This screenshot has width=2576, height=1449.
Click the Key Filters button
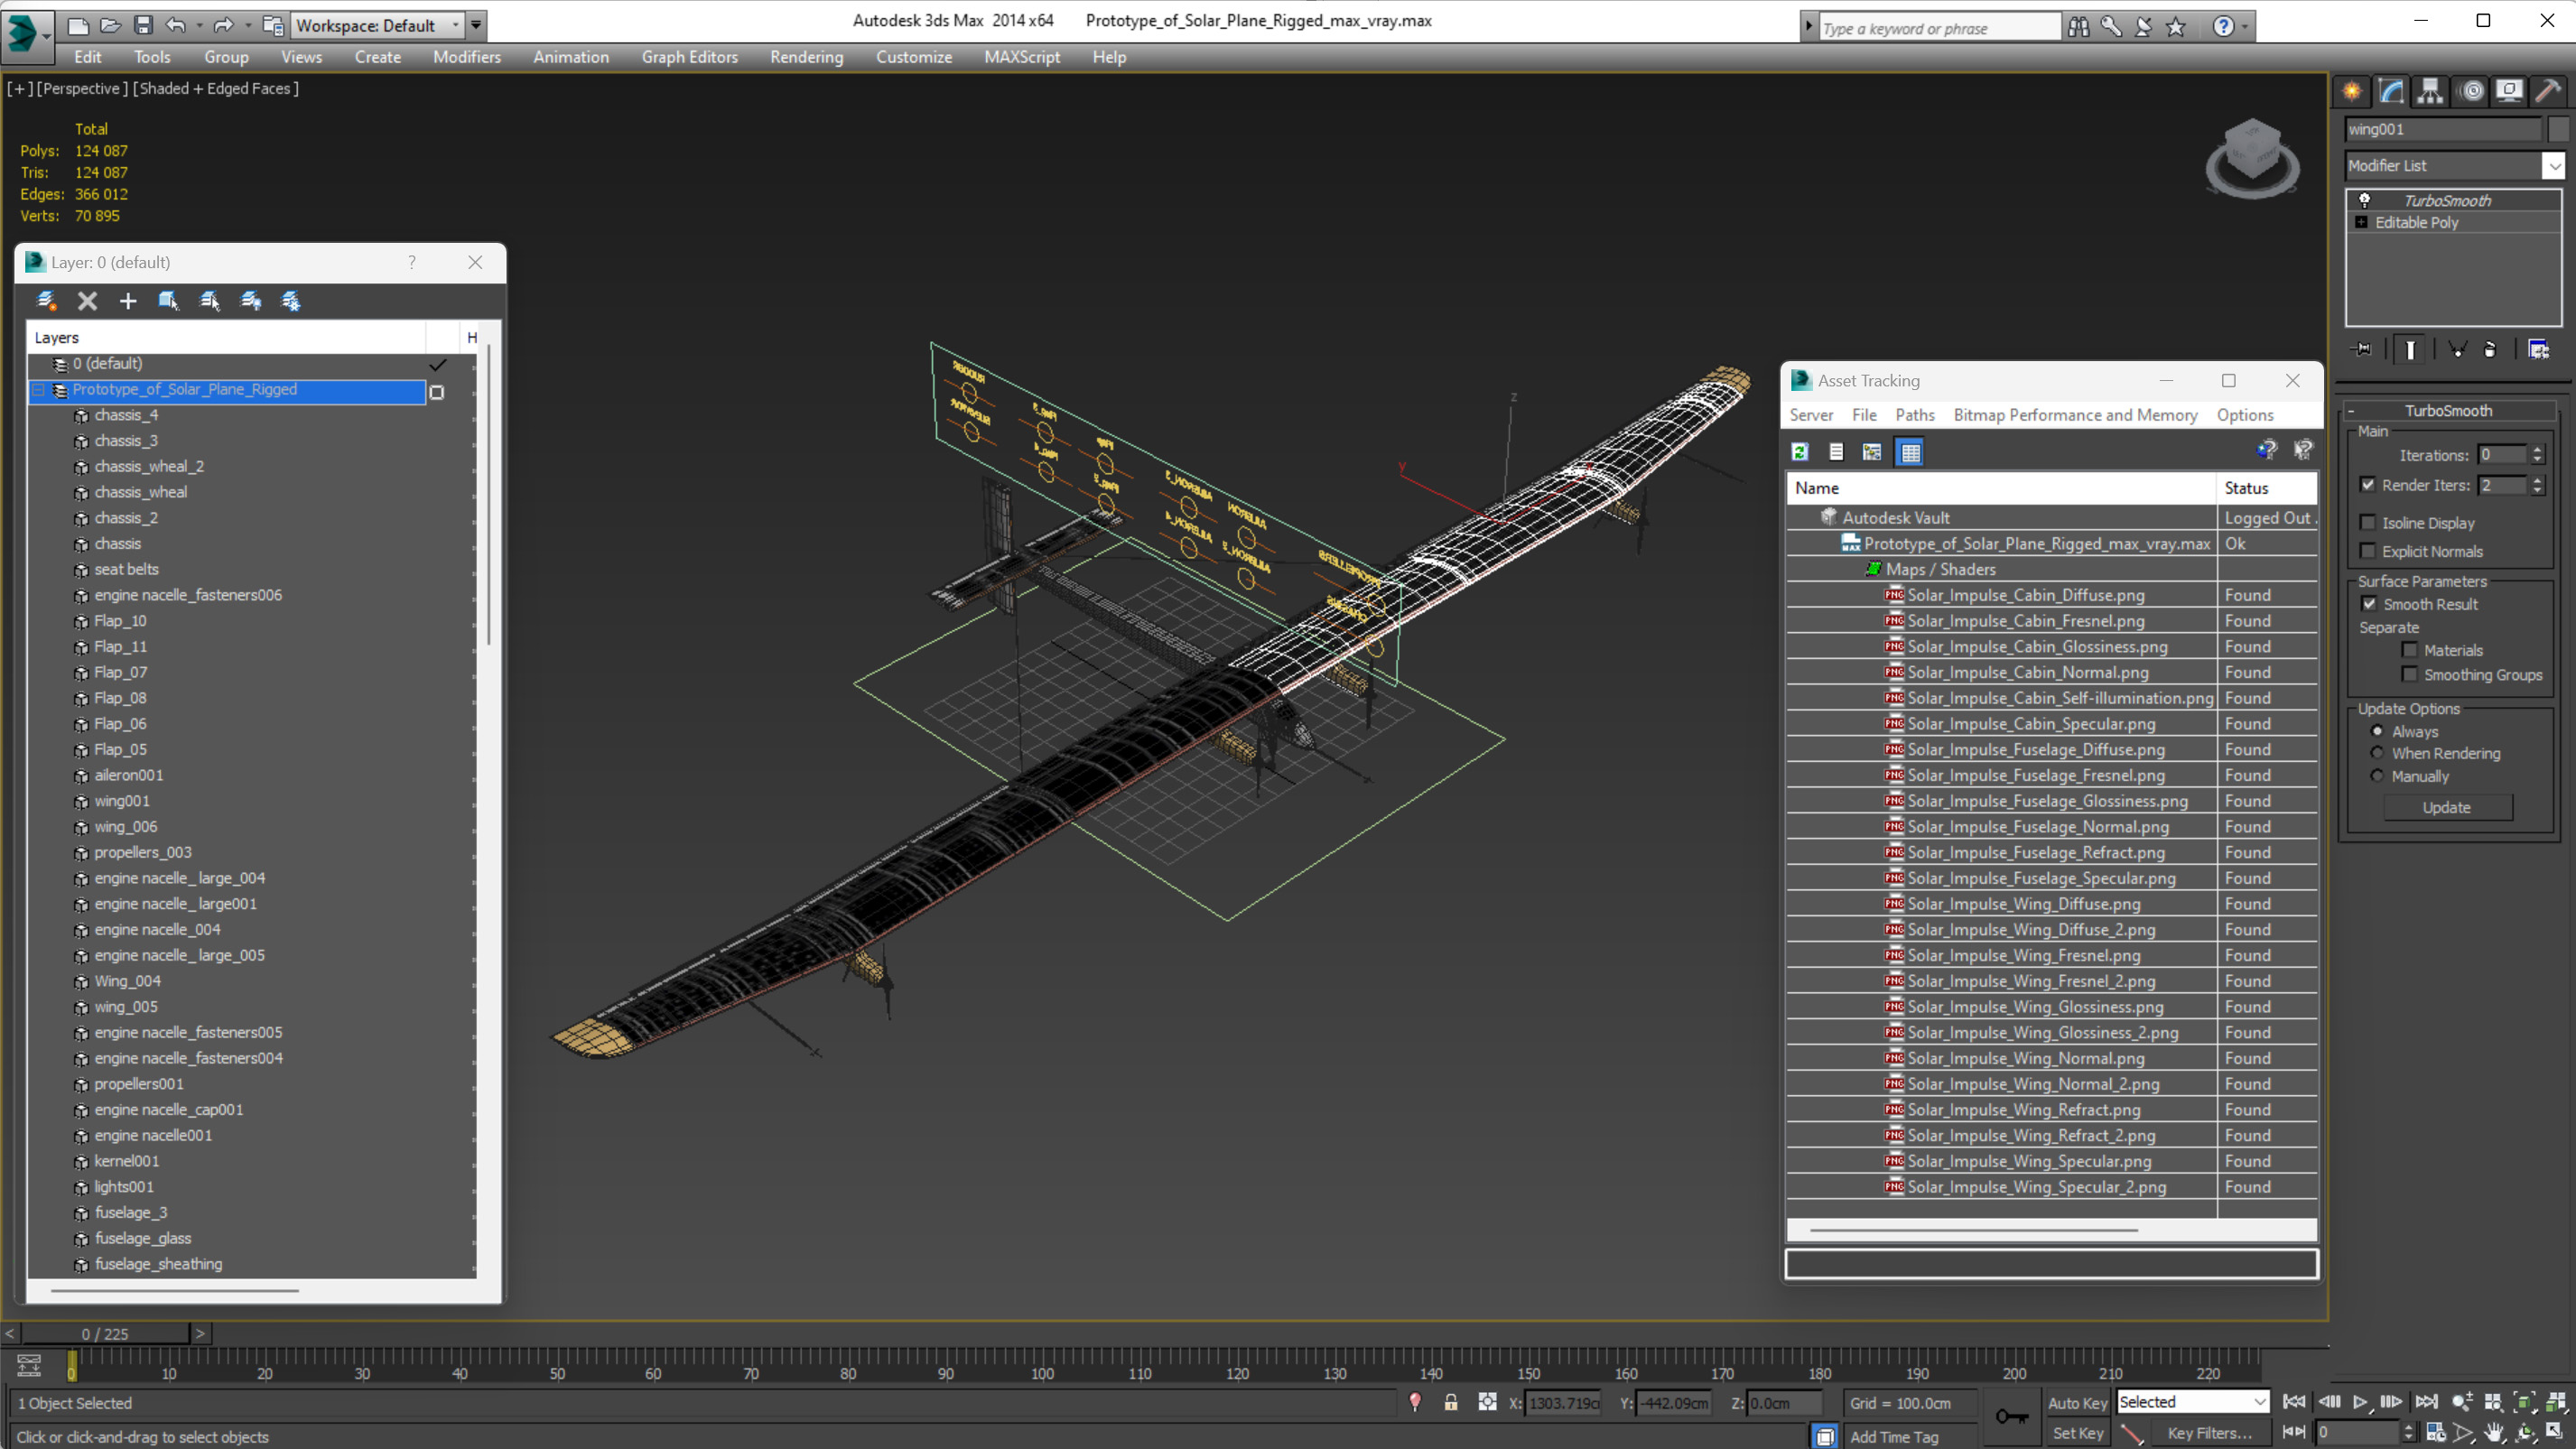[2209, 1433]
